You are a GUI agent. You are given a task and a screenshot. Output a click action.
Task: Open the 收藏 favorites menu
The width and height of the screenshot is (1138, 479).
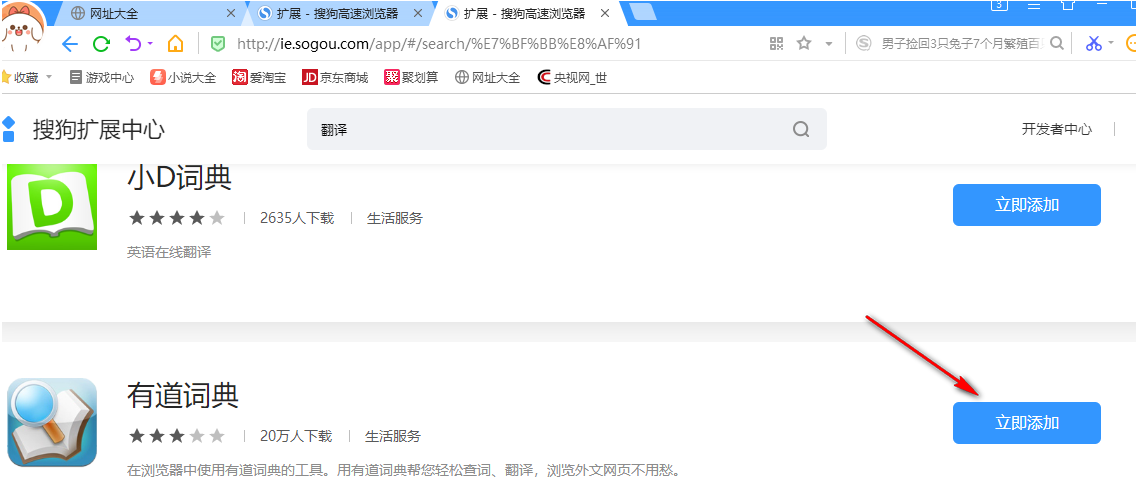27,78
